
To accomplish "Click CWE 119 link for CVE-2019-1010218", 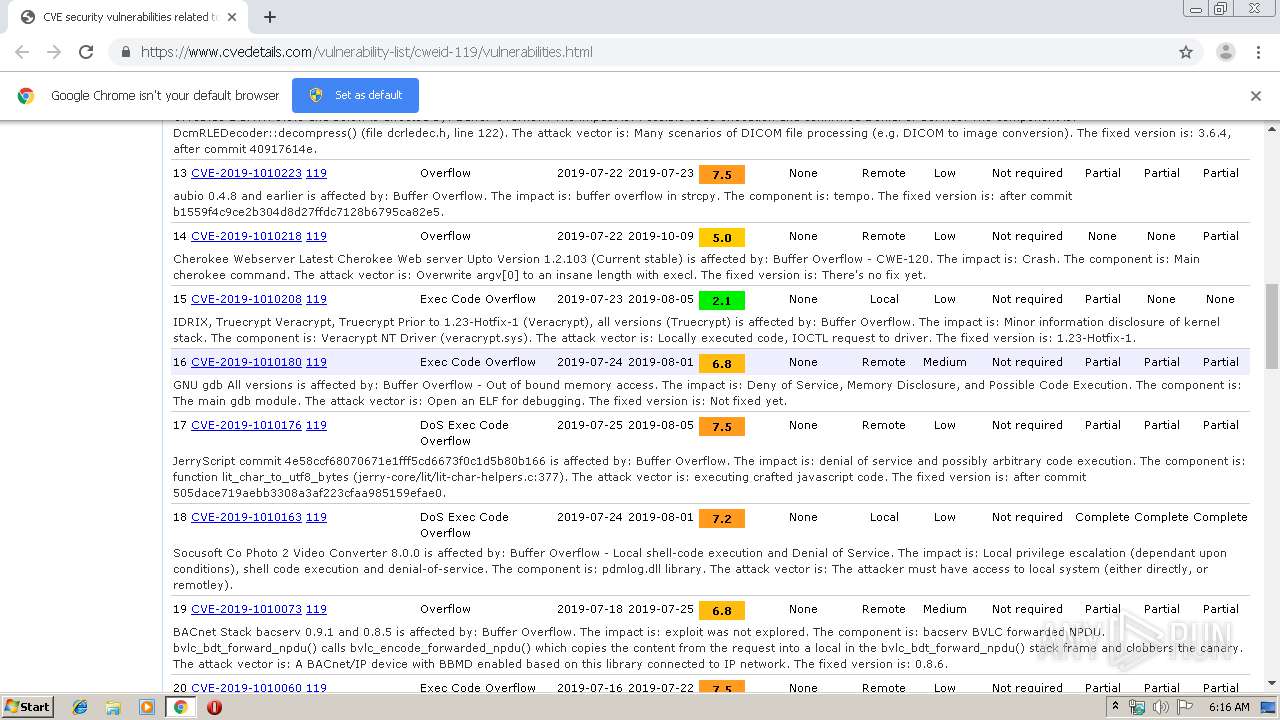I will point(316,236).
